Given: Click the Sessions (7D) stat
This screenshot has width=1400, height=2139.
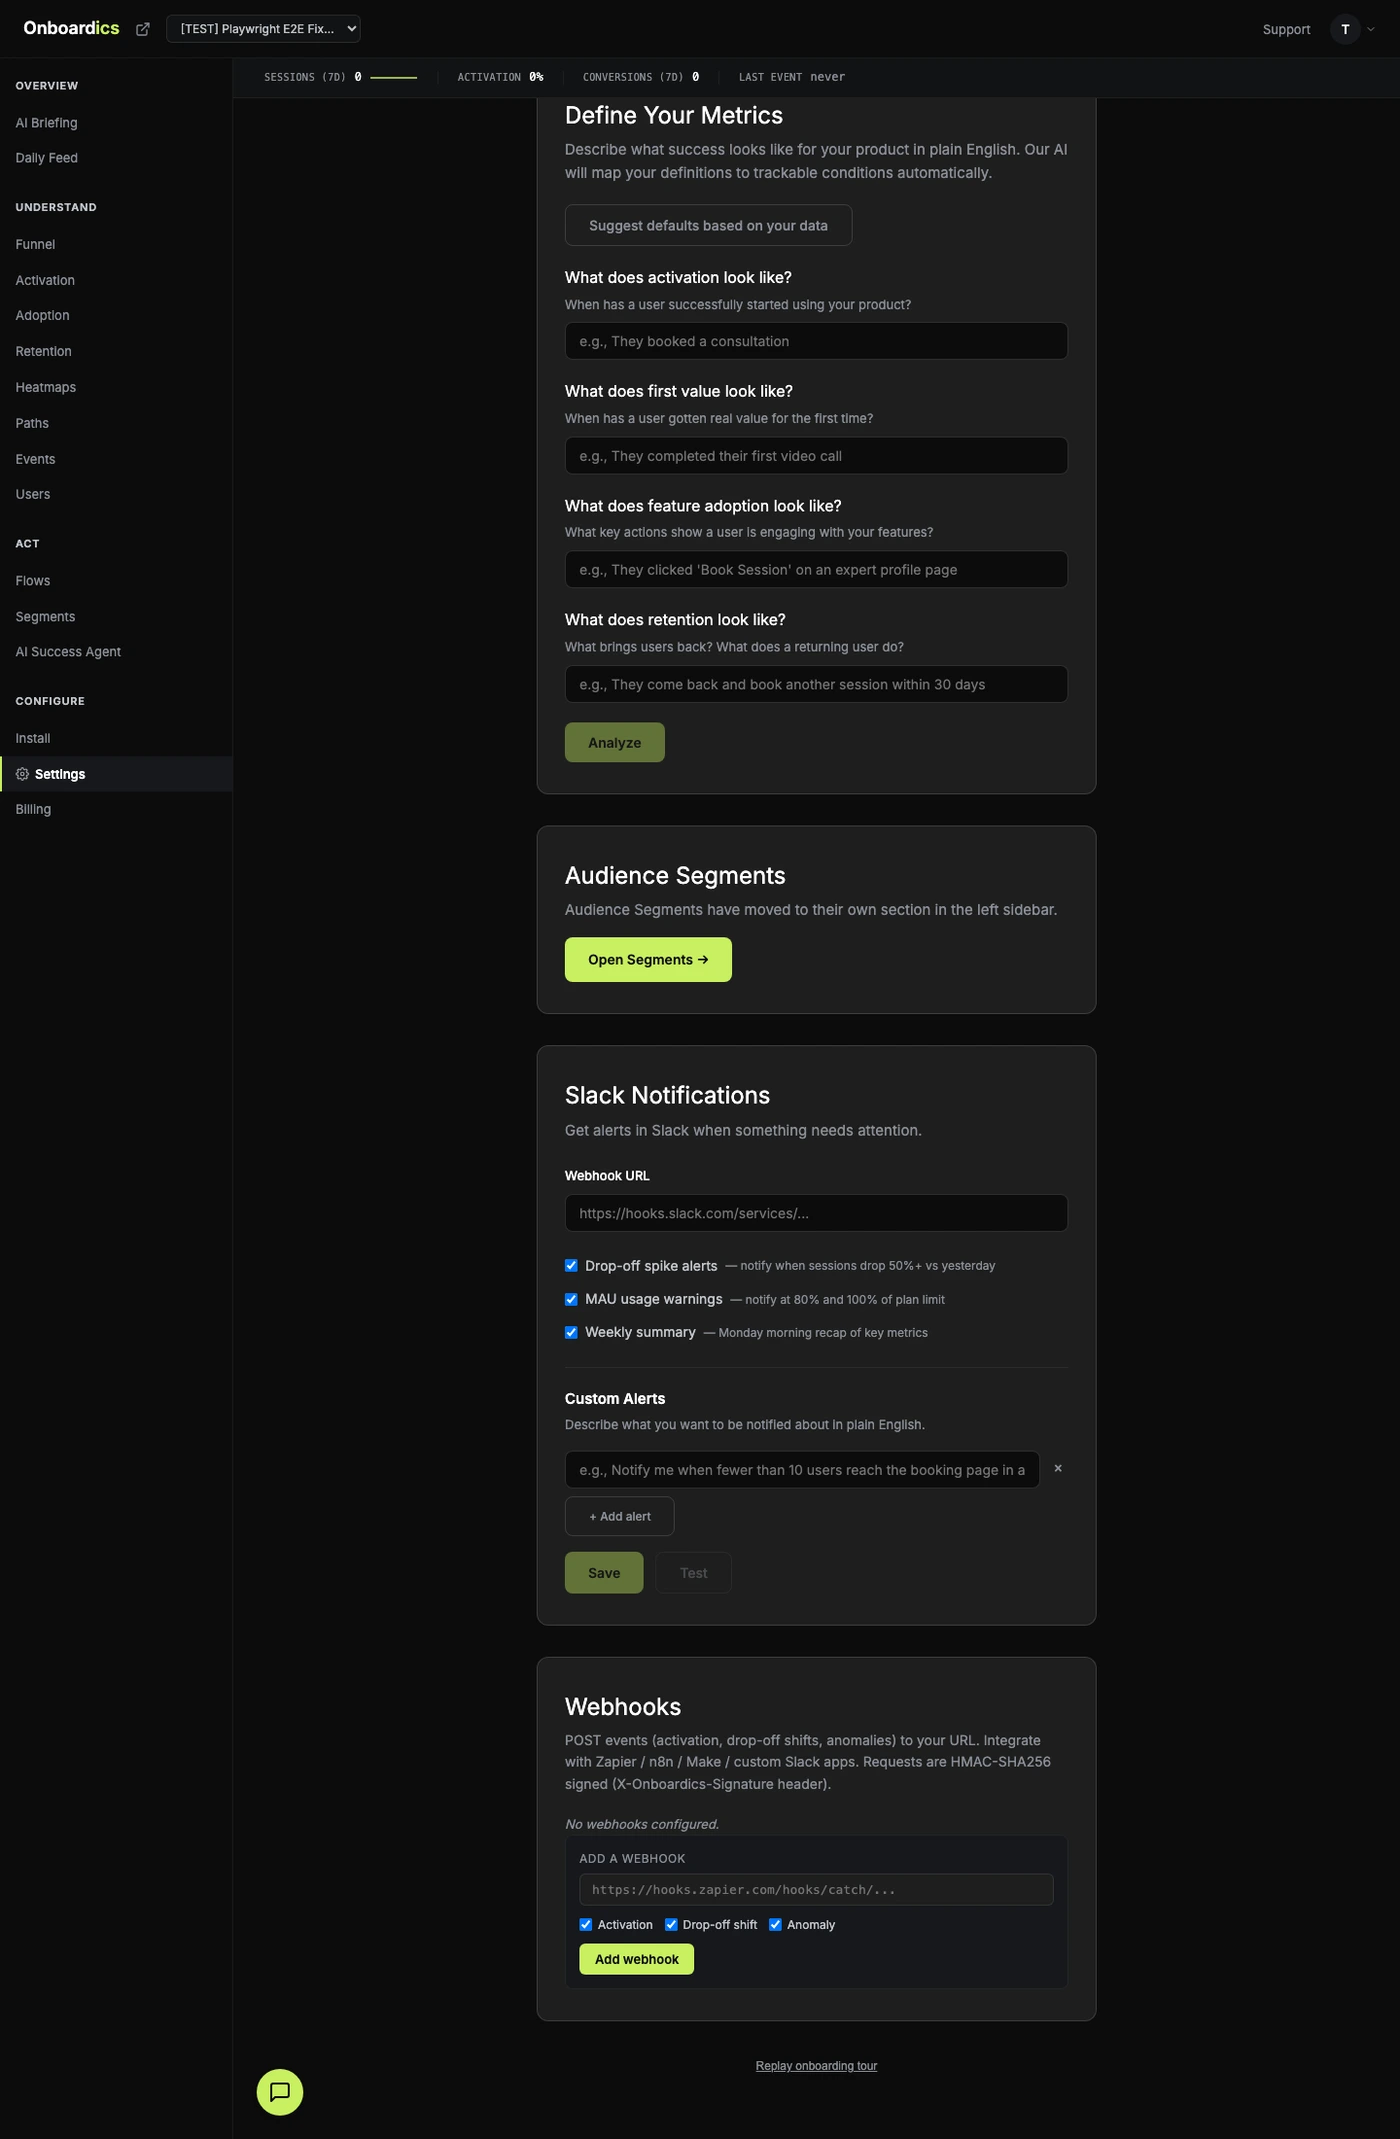Looking at the screenshot, I should click(x=340, y=77).
